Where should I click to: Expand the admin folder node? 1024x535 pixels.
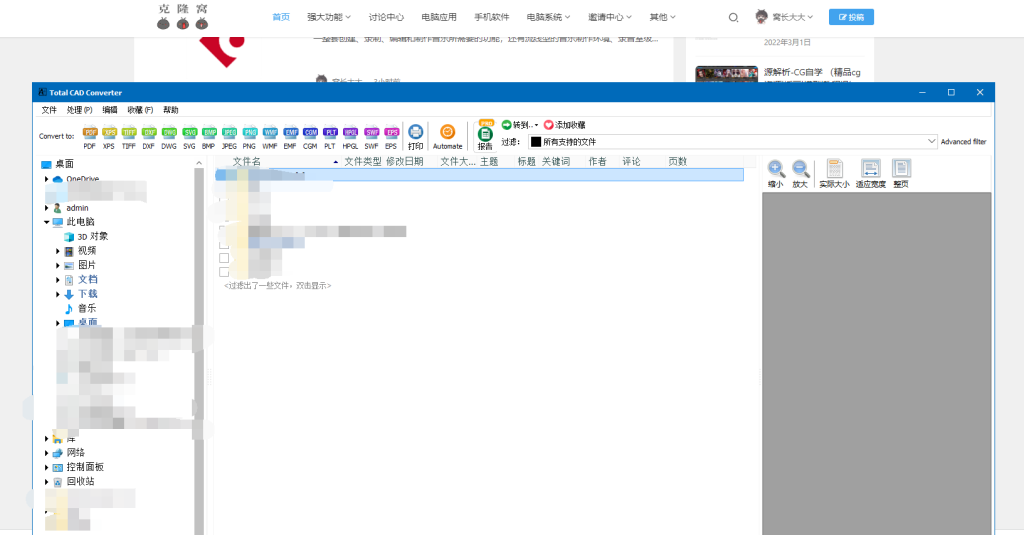pos(46,208)
